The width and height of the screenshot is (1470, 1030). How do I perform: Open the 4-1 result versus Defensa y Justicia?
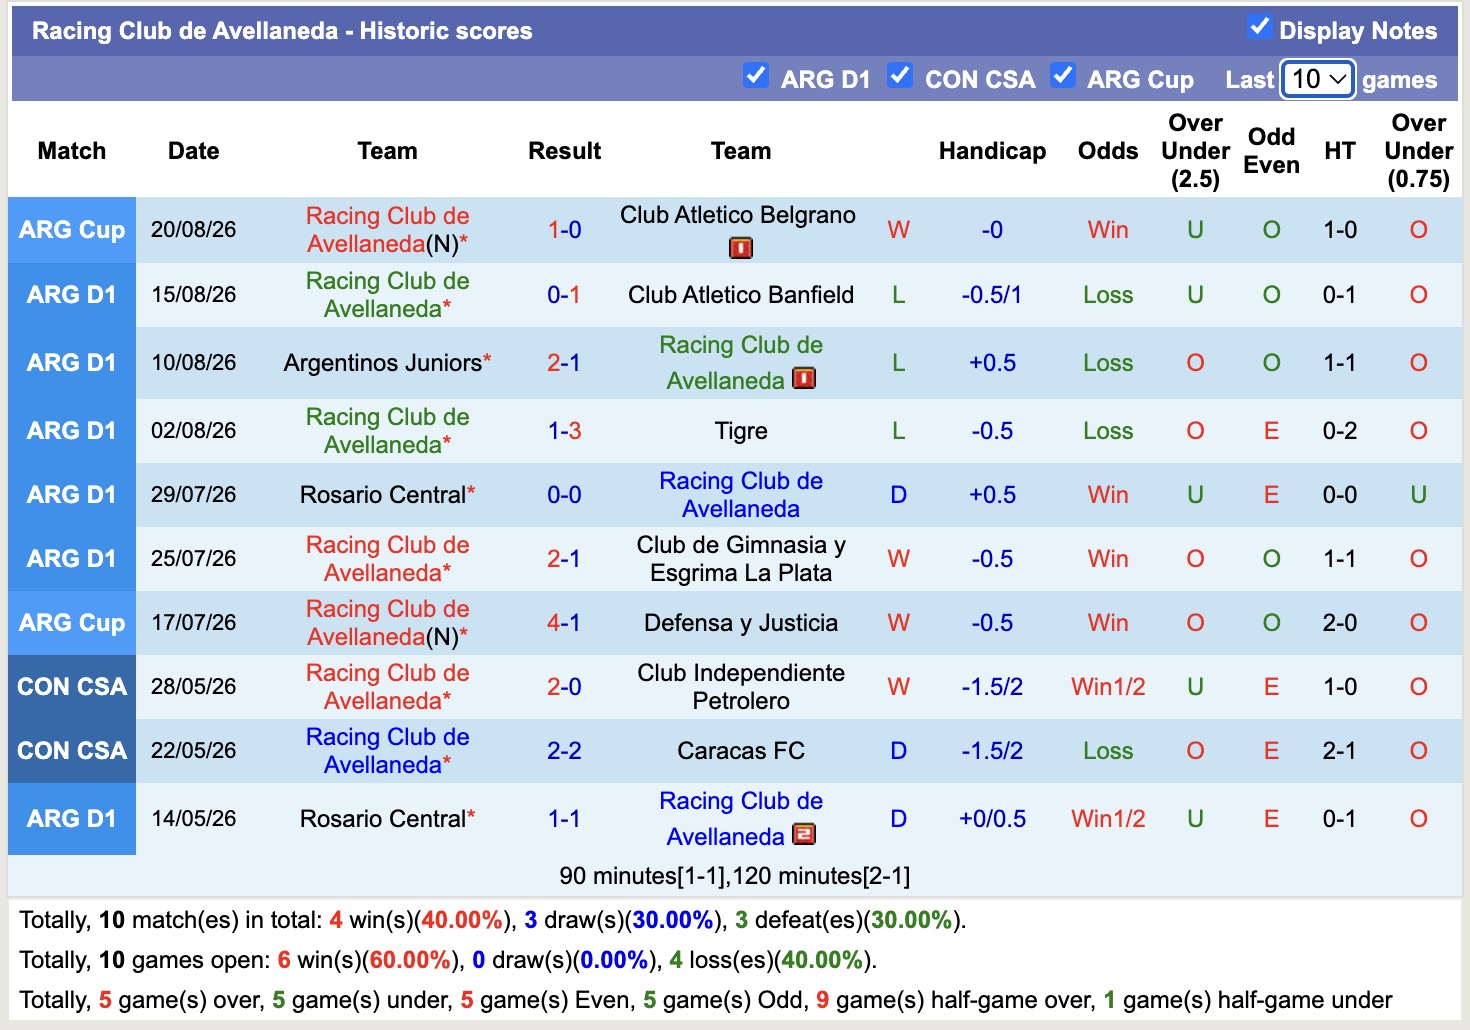click(x=564, y=623)
